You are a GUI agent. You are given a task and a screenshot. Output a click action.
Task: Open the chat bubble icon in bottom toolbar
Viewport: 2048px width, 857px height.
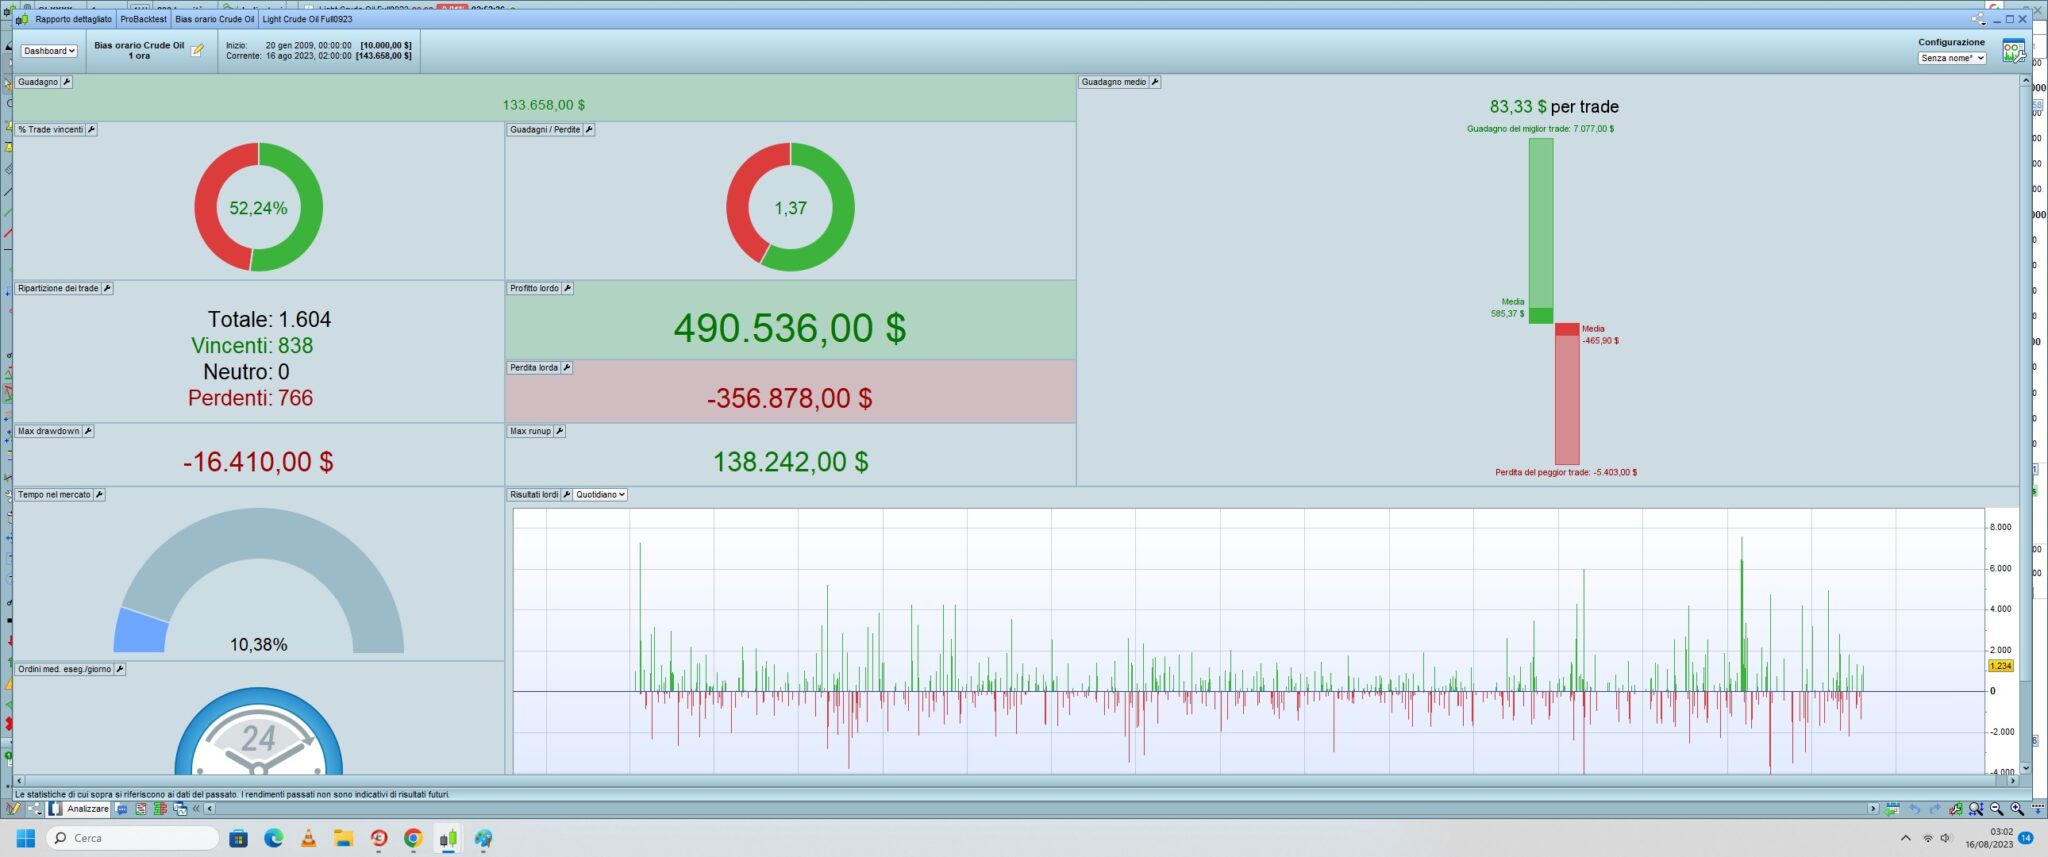click(122, 809)
